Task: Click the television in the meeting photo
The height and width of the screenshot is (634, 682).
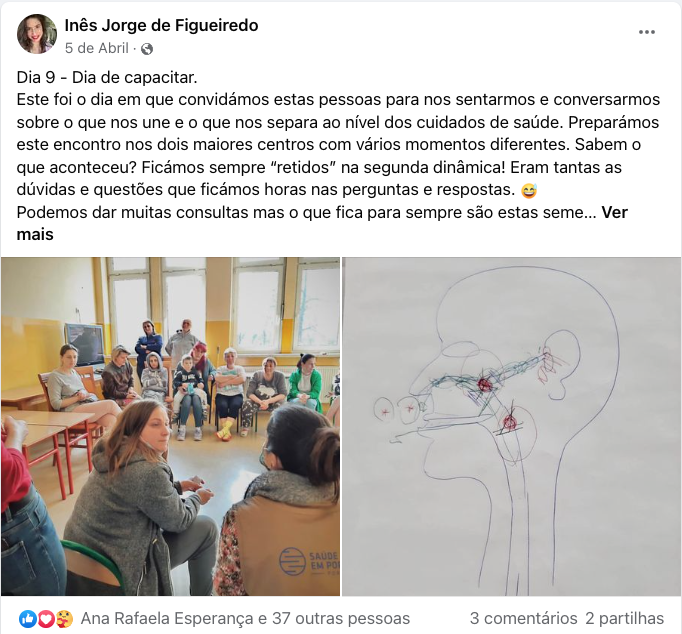Action: pos(85,344)
